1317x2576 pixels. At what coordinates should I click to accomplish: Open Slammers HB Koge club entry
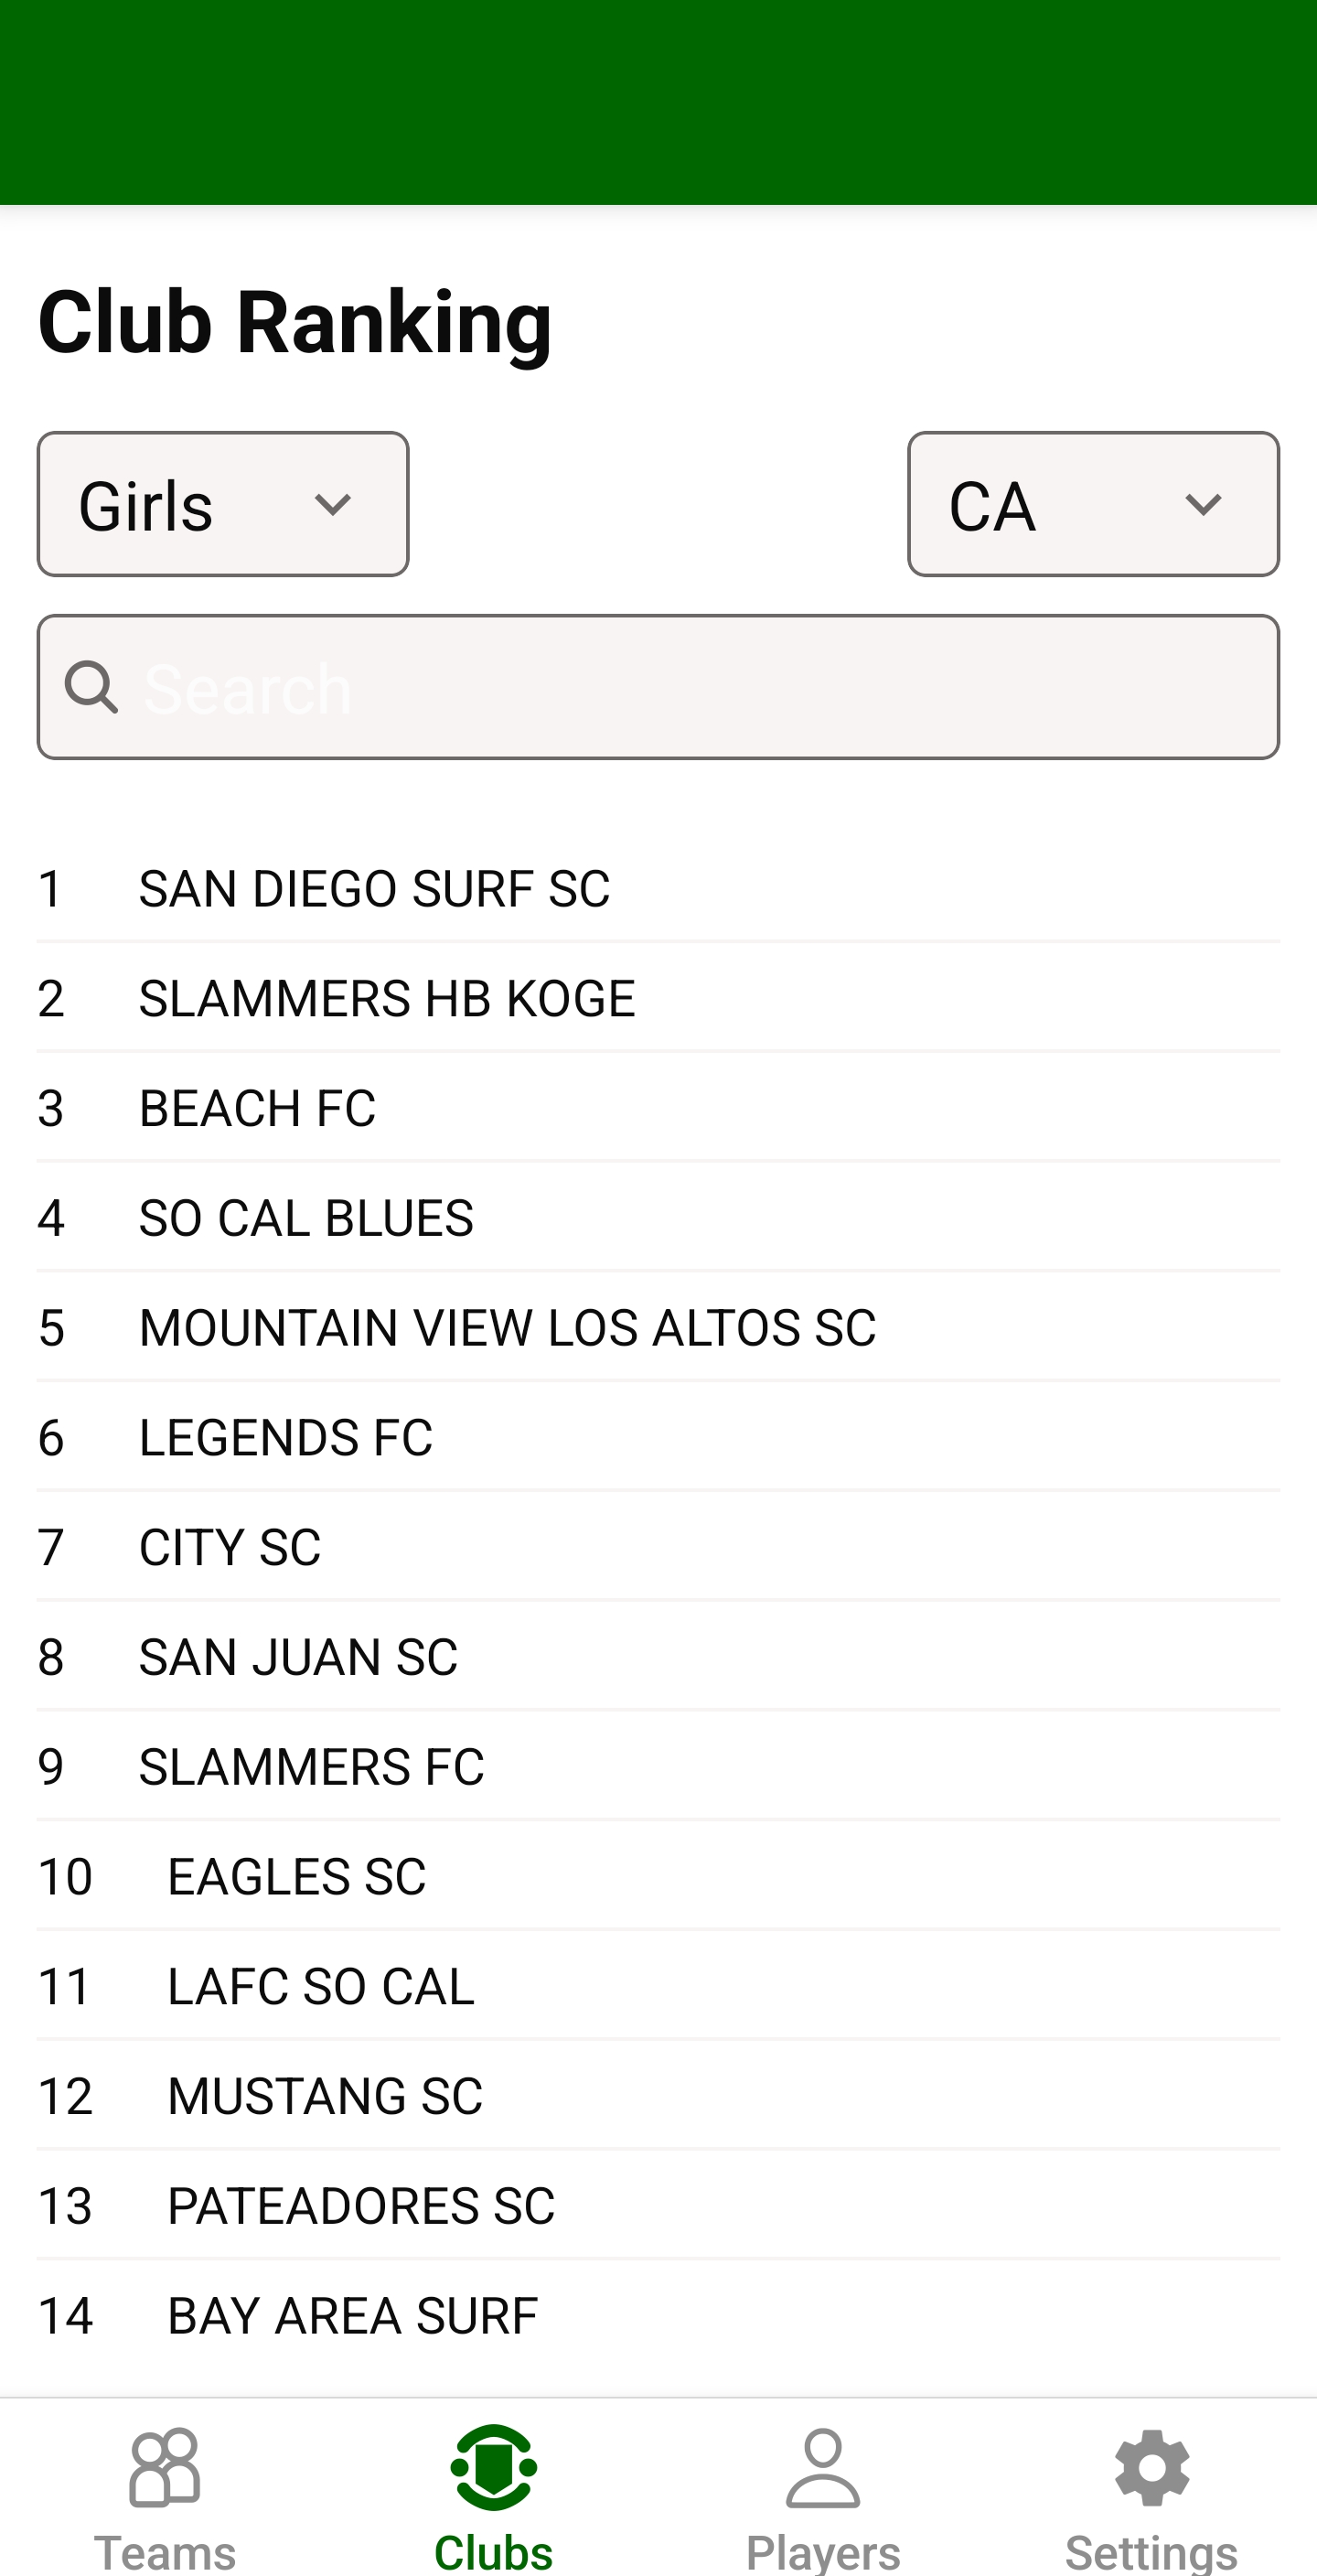387,998
